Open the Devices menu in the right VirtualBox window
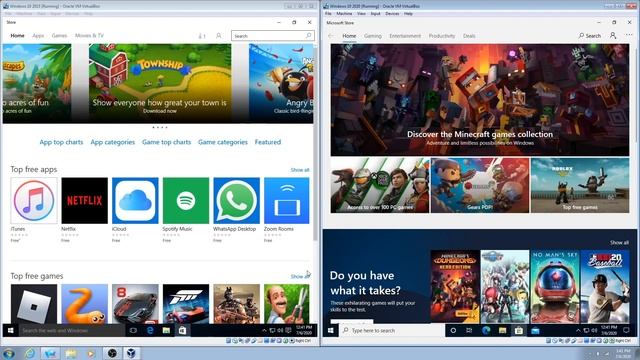The image size is (640, 360). coord(392,13)
